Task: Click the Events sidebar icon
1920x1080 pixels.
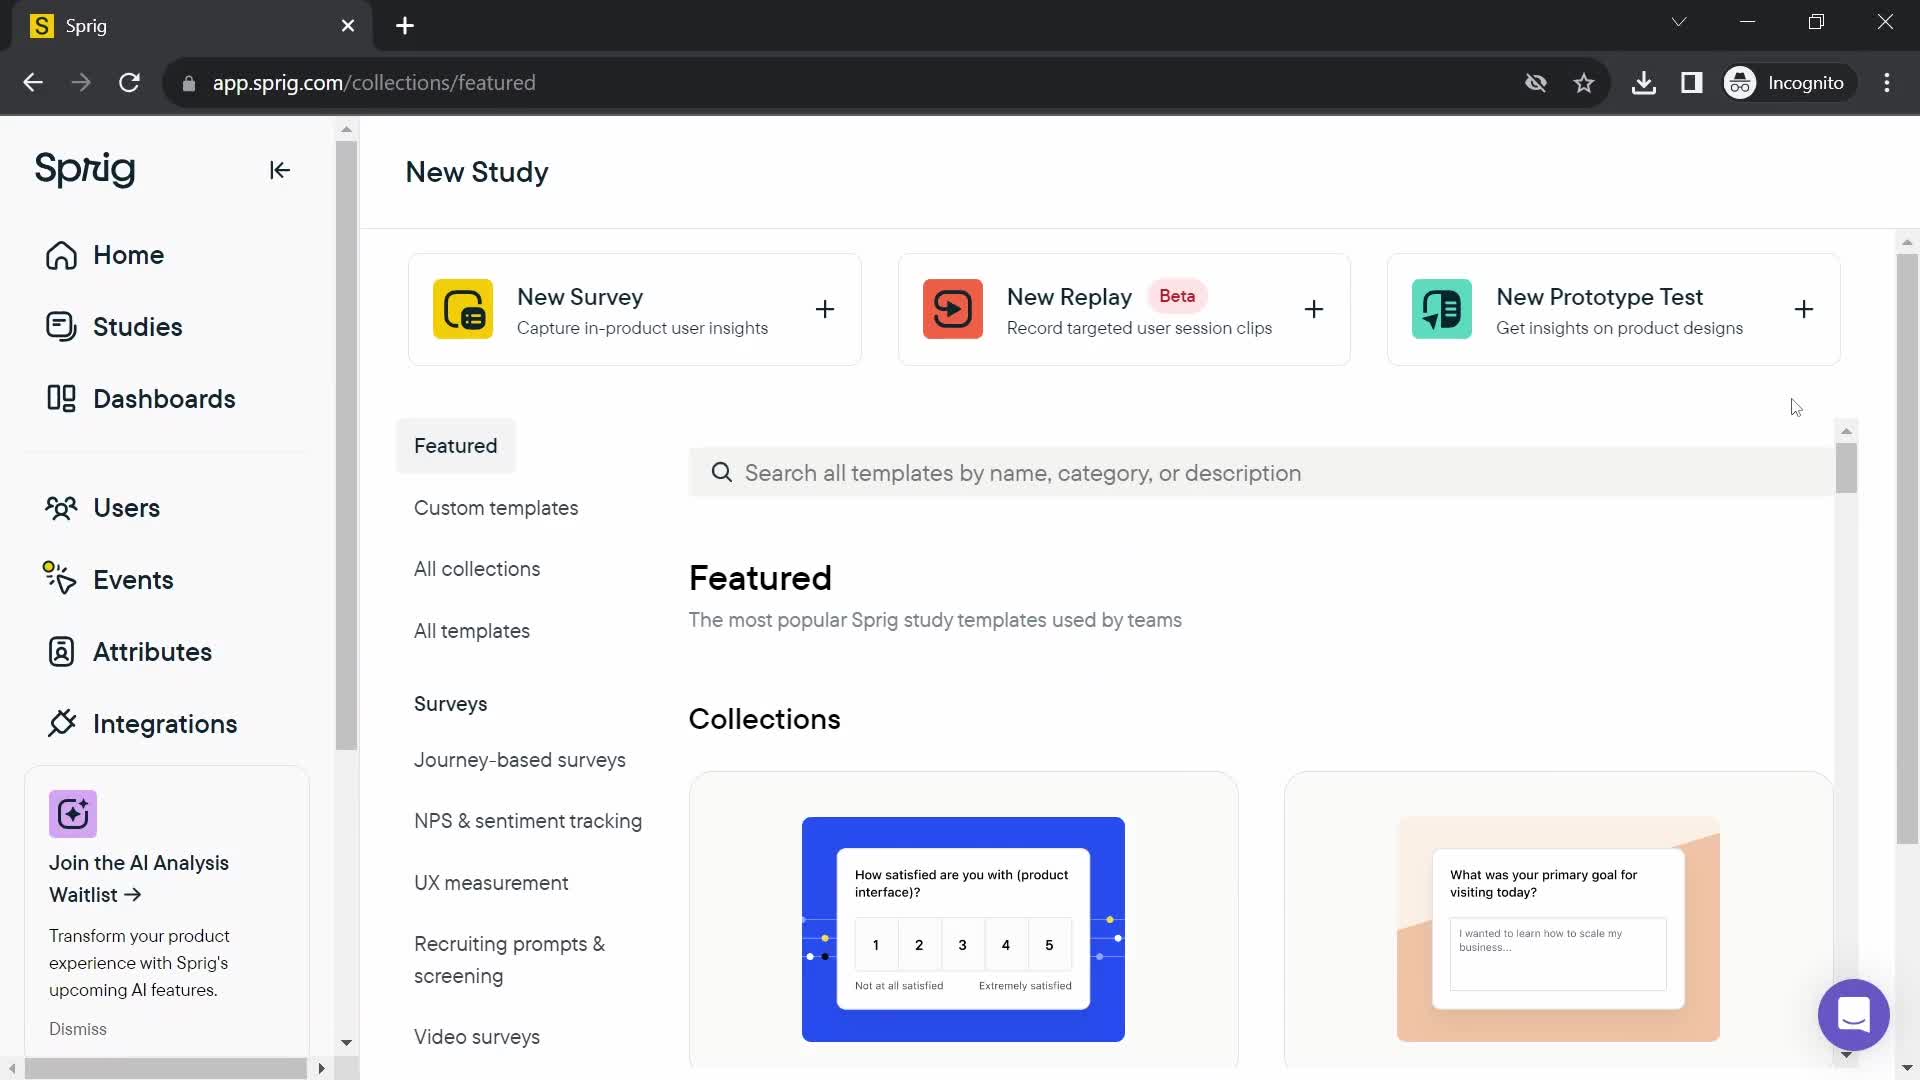Action: pyautogui.click(x=61, y=578)
